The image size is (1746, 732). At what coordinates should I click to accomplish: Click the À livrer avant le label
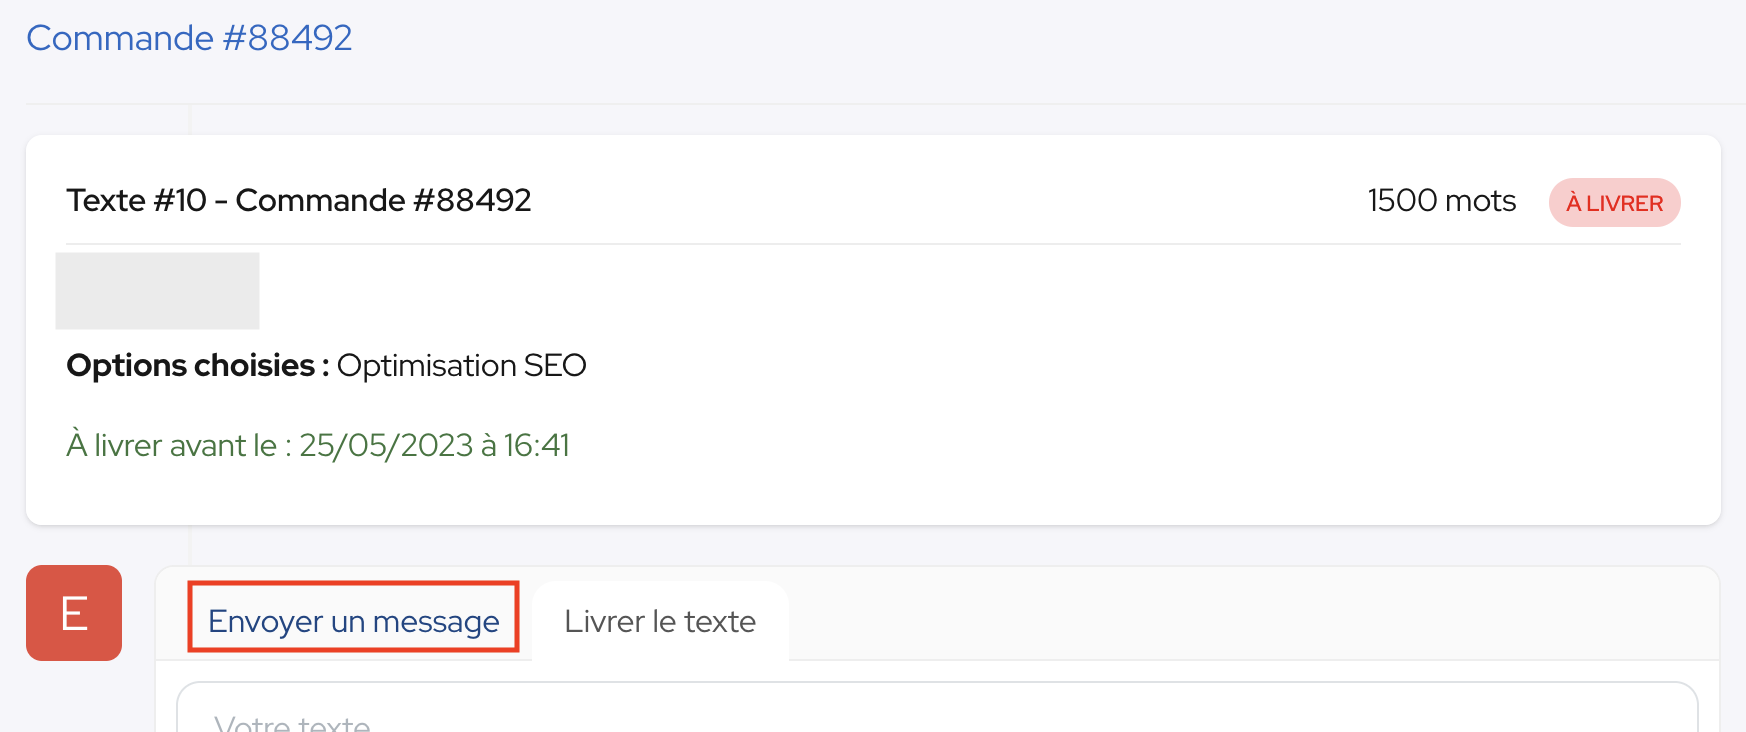click(178, 445)
